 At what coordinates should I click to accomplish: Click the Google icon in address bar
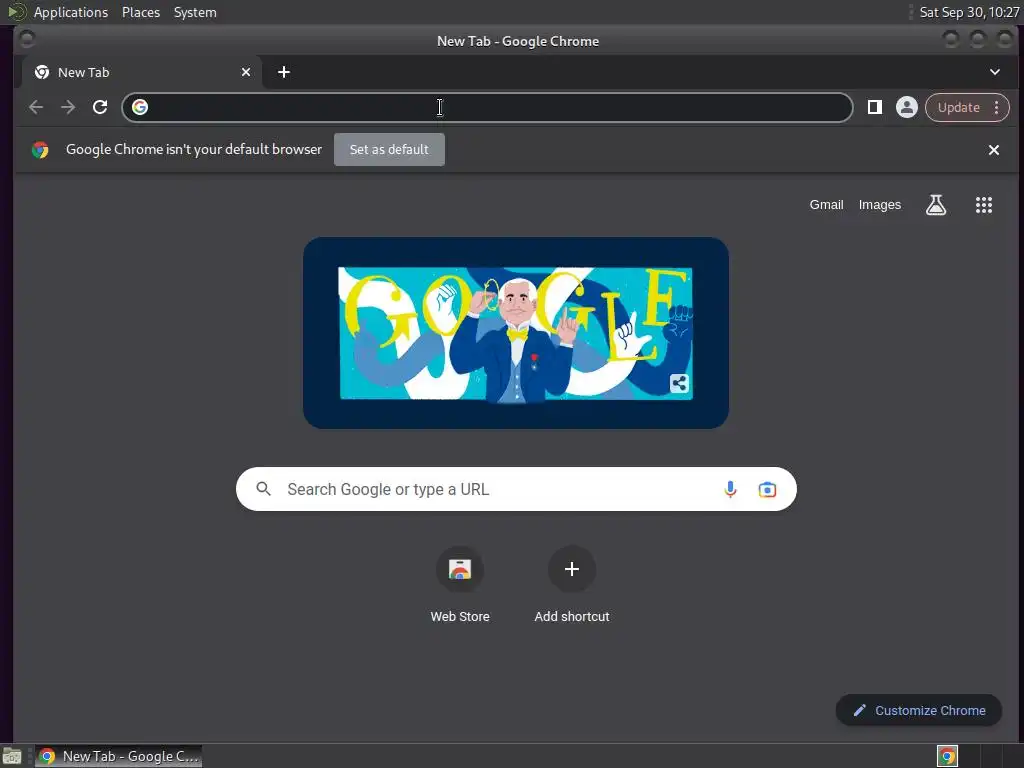pos(140,107)
